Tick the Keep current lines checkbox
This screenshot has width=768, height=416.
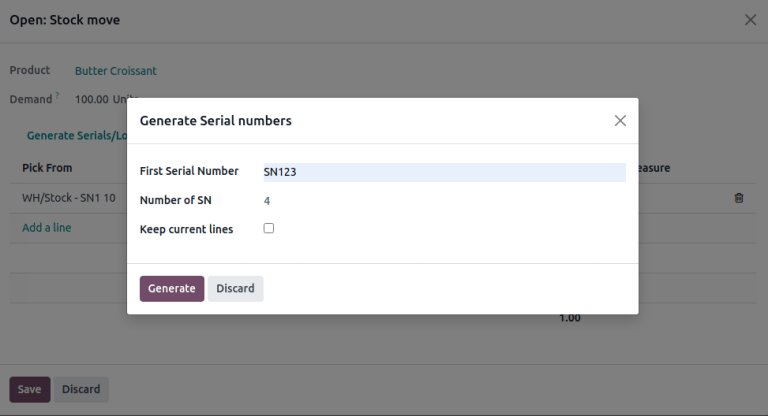point(268,228)
